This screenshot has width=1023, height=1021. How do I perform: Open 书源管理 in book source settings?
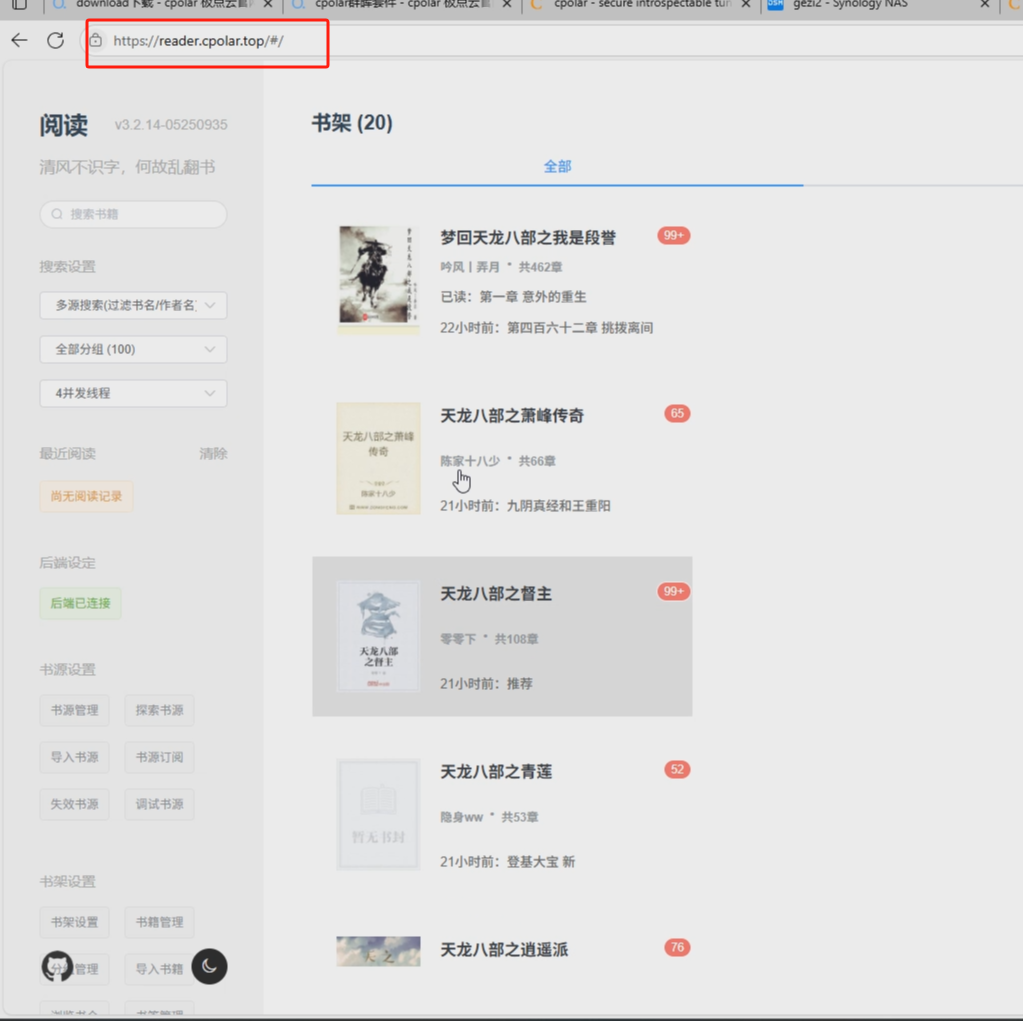click(74, 710)
